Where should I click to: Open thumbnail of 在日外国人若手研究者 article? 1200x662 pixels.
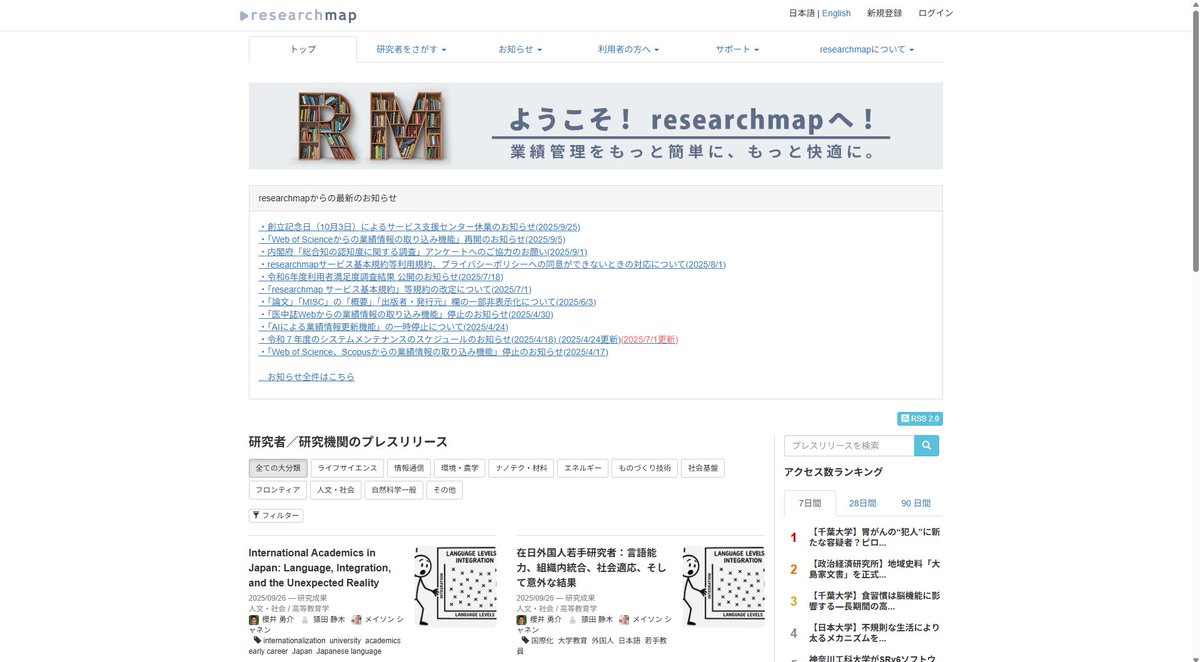[x=724, y=587]
